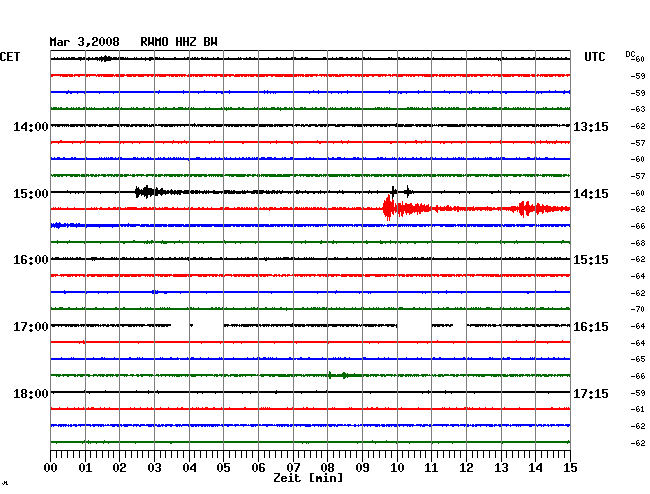The image size is (650, 494).
Task: Click the DC value '-68'
Action: pyautogui.click(x=638, y=243)
